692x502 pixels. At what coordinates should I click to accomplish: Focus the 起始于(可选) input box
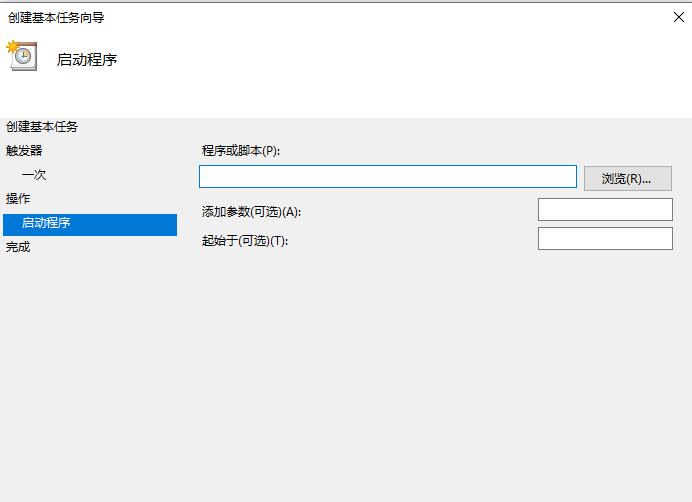coord(605,238)
